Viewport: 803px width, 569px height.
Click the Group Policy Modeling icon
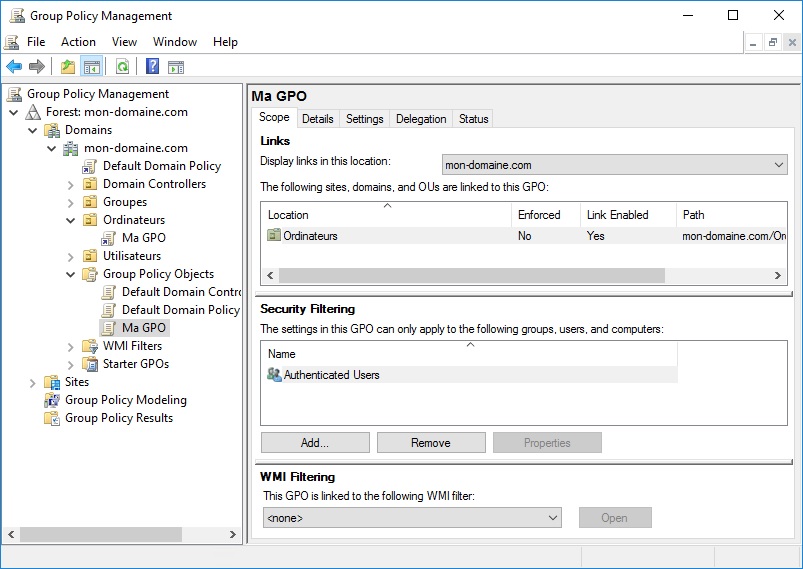pos(52,400)
